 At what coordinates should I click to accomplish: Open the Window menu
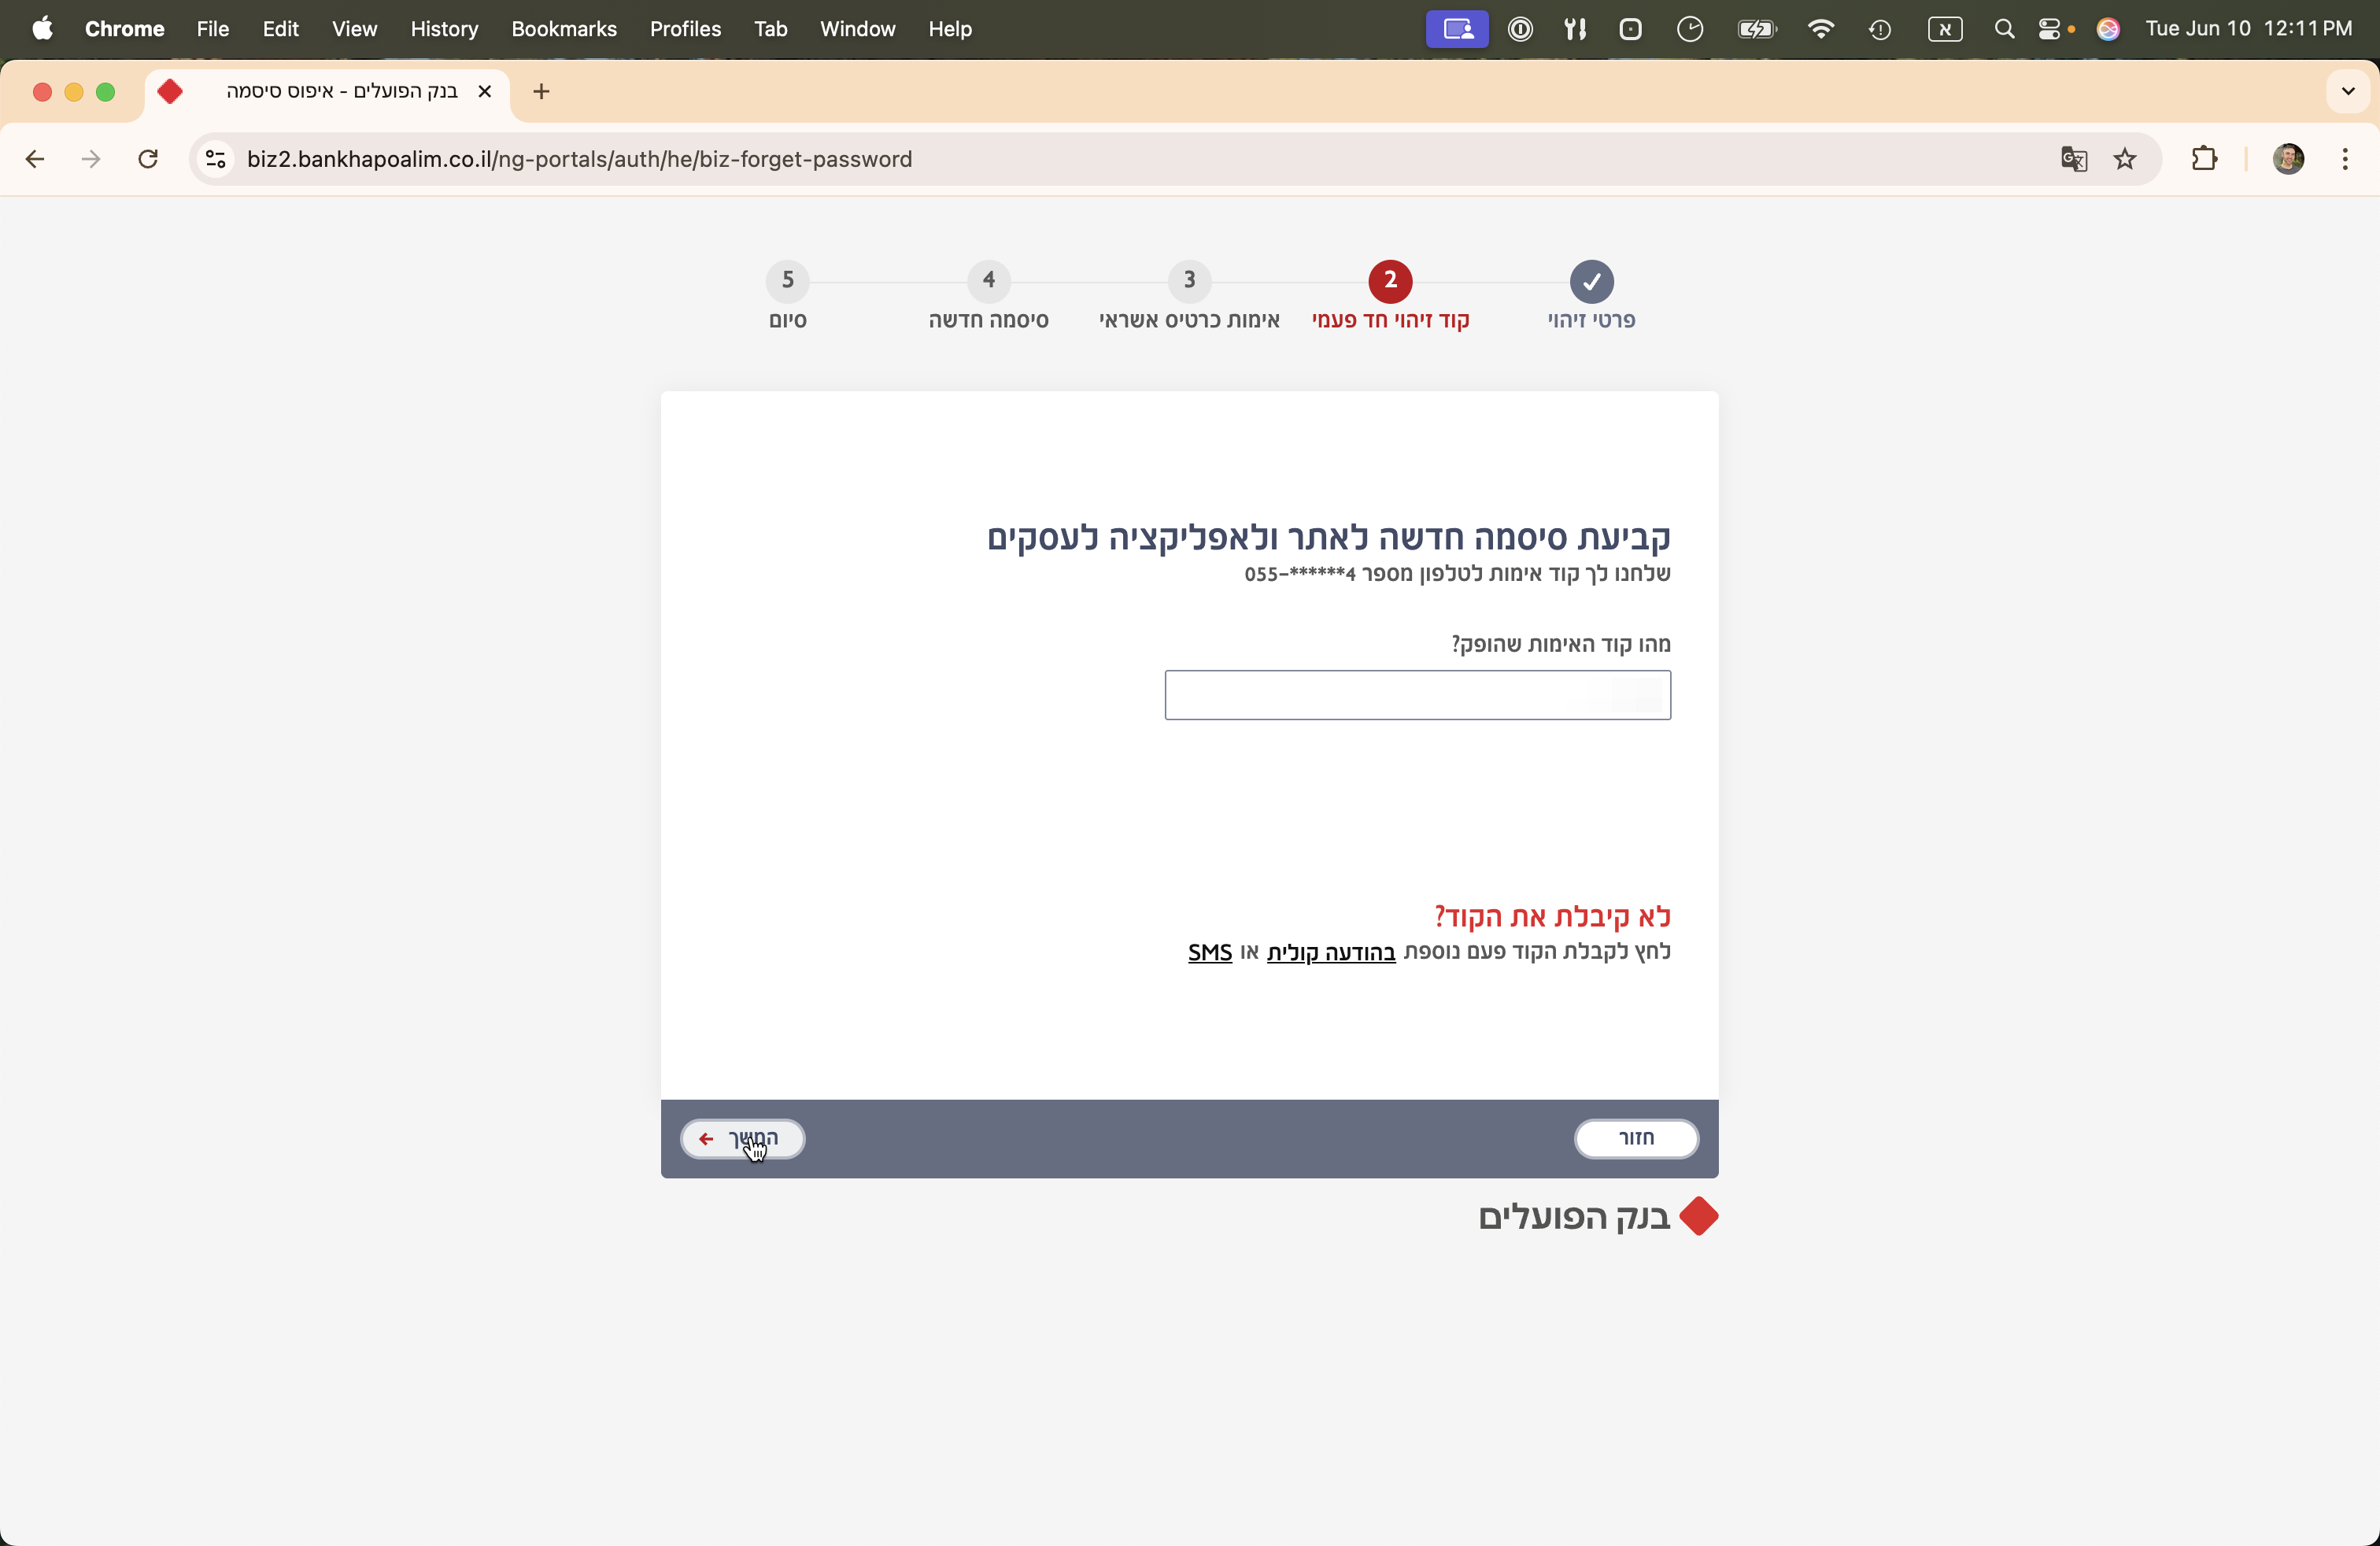coord(857,29)
